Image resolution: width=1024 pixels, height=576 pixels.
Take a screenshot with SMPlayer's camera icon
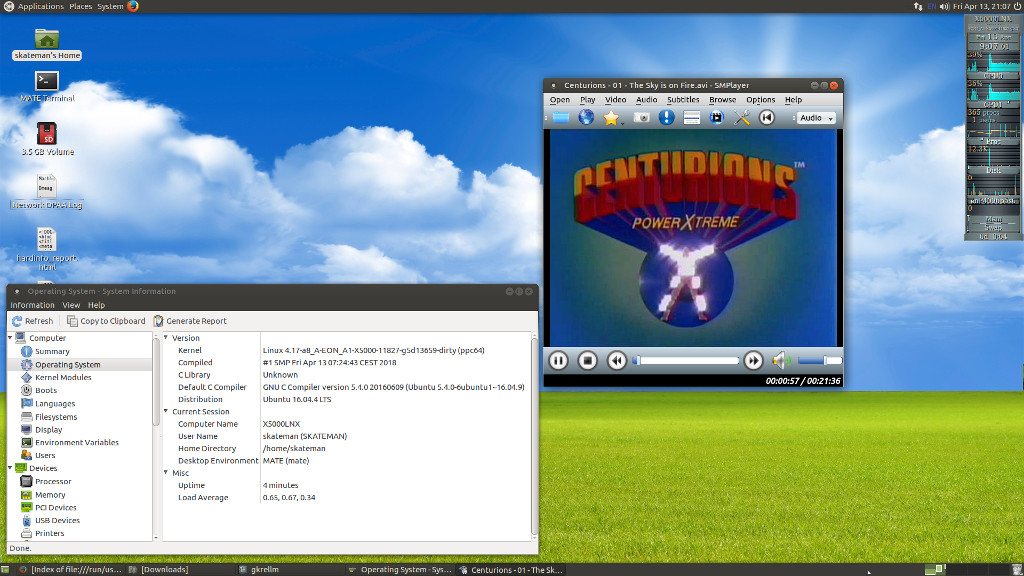641,118
